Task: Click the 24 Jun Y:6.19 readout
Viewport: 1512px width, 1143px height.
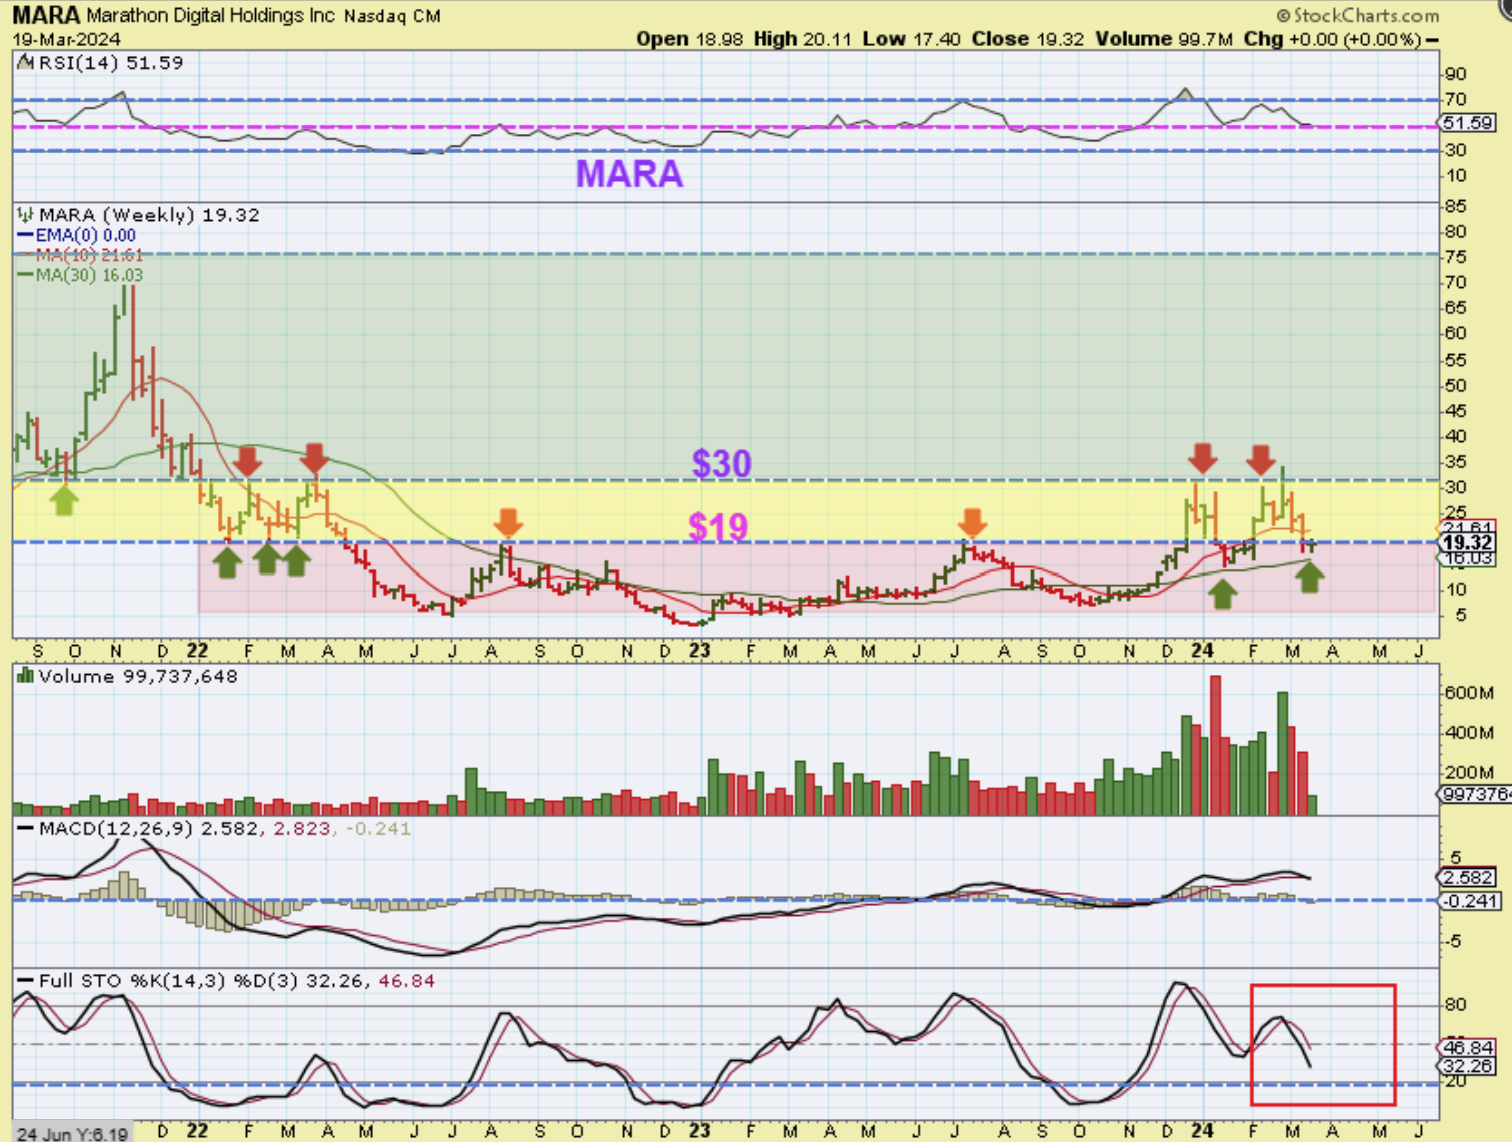Action: click(x=72, y=1134)
